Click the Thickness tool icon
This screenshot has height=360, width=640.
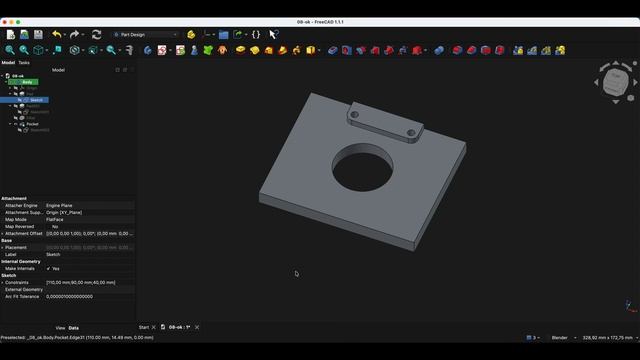click(500, 50)
